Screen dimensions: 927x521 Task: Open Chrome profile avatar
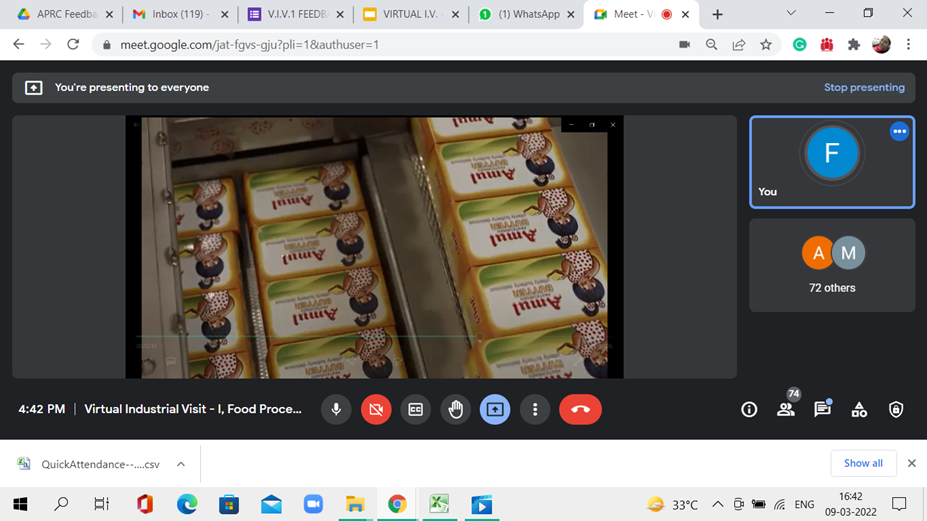[881, 44]
